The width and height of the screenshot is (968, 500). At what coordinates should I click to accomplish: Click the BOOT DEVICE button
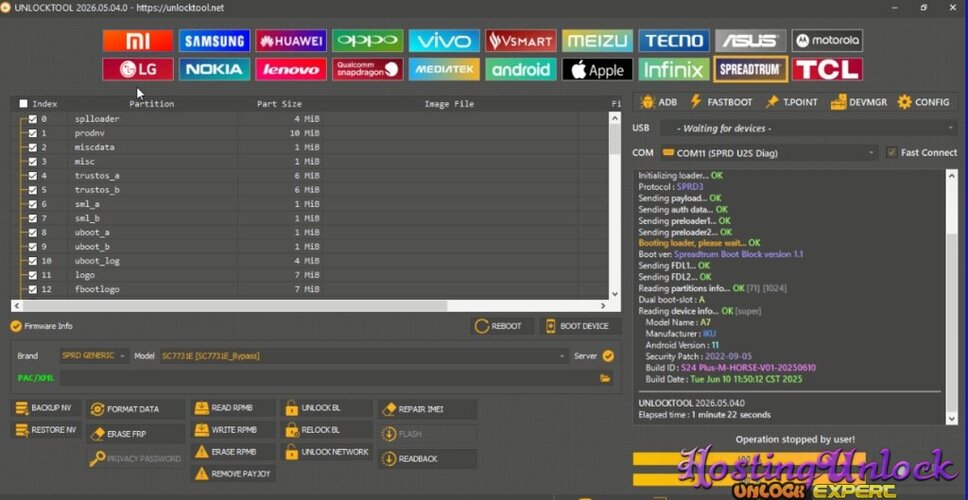click(578, 326)
